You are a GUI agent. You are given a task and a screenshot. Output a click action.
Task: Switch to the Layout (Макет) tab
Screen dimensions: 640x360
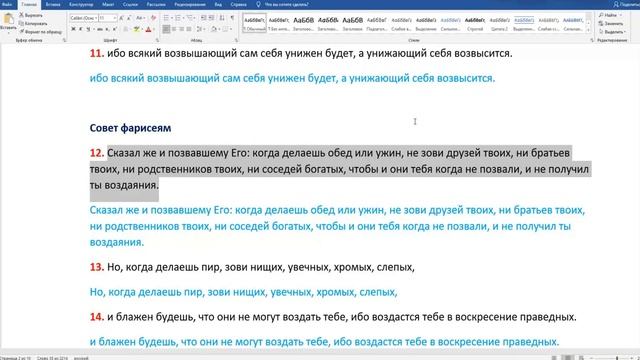[108, 4]
